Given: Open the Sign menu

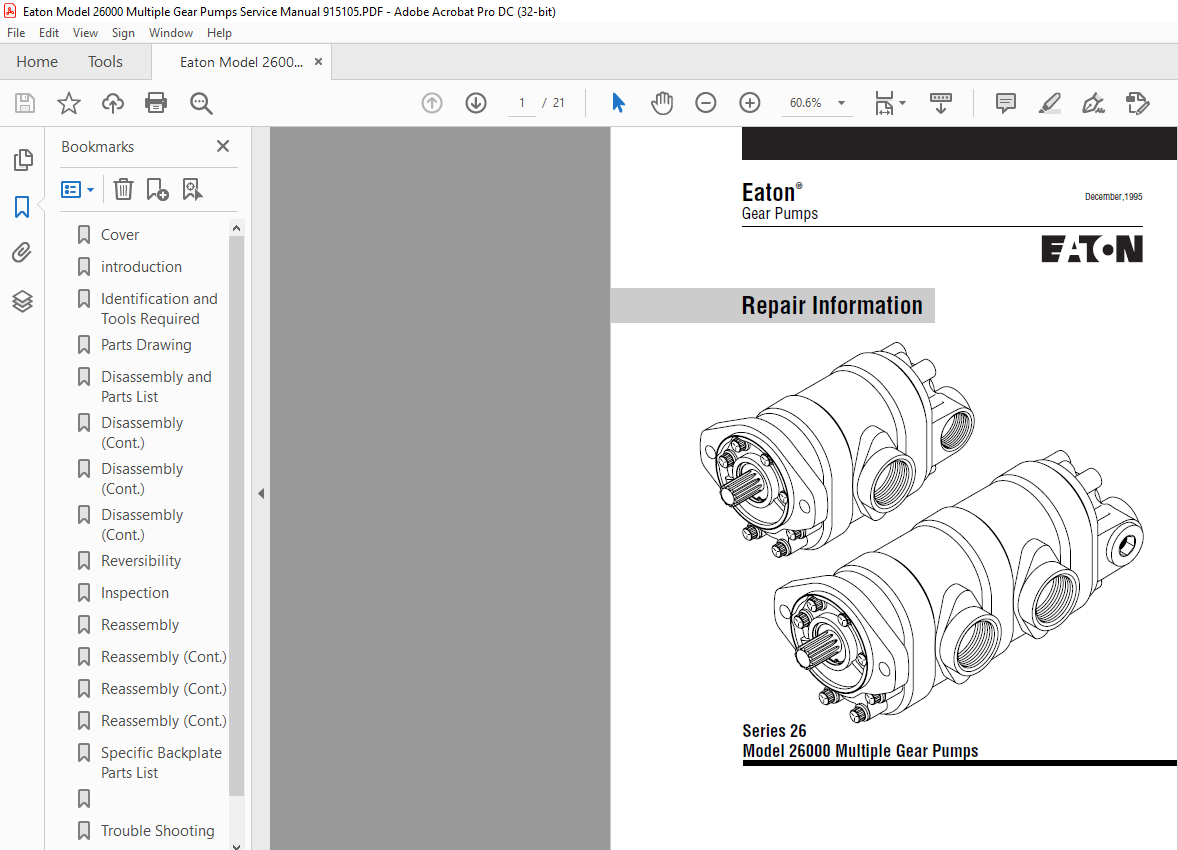Looking at the screenshot, I should 123,33.
